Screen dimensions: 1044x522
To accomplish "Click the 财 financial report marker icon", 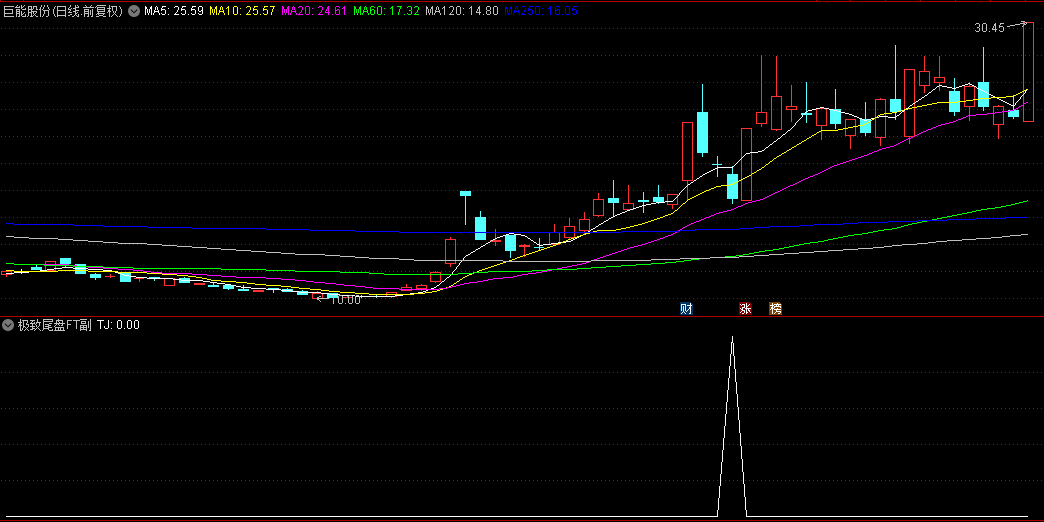I will coord(686,308).
